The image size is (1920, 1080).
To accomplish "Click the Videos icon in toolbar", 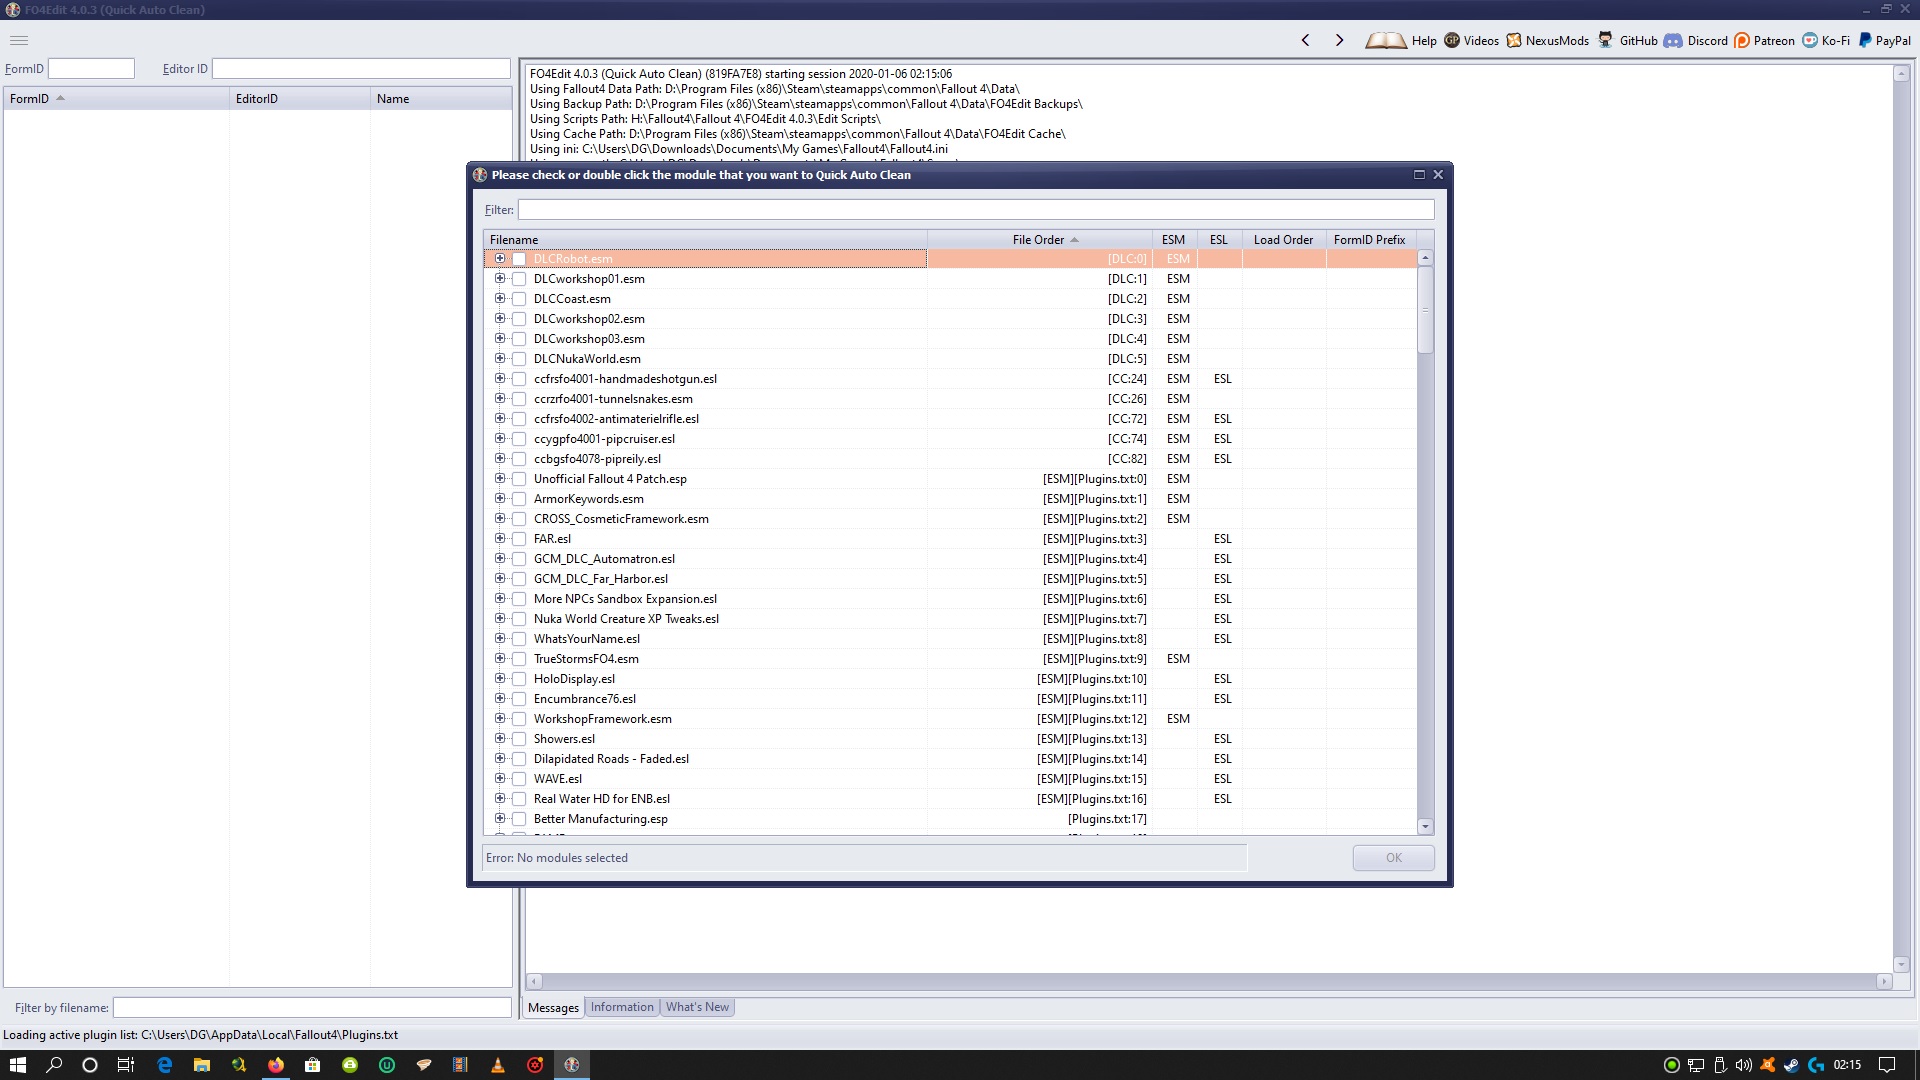I will pyautogui.click(x=1452, y=41).
